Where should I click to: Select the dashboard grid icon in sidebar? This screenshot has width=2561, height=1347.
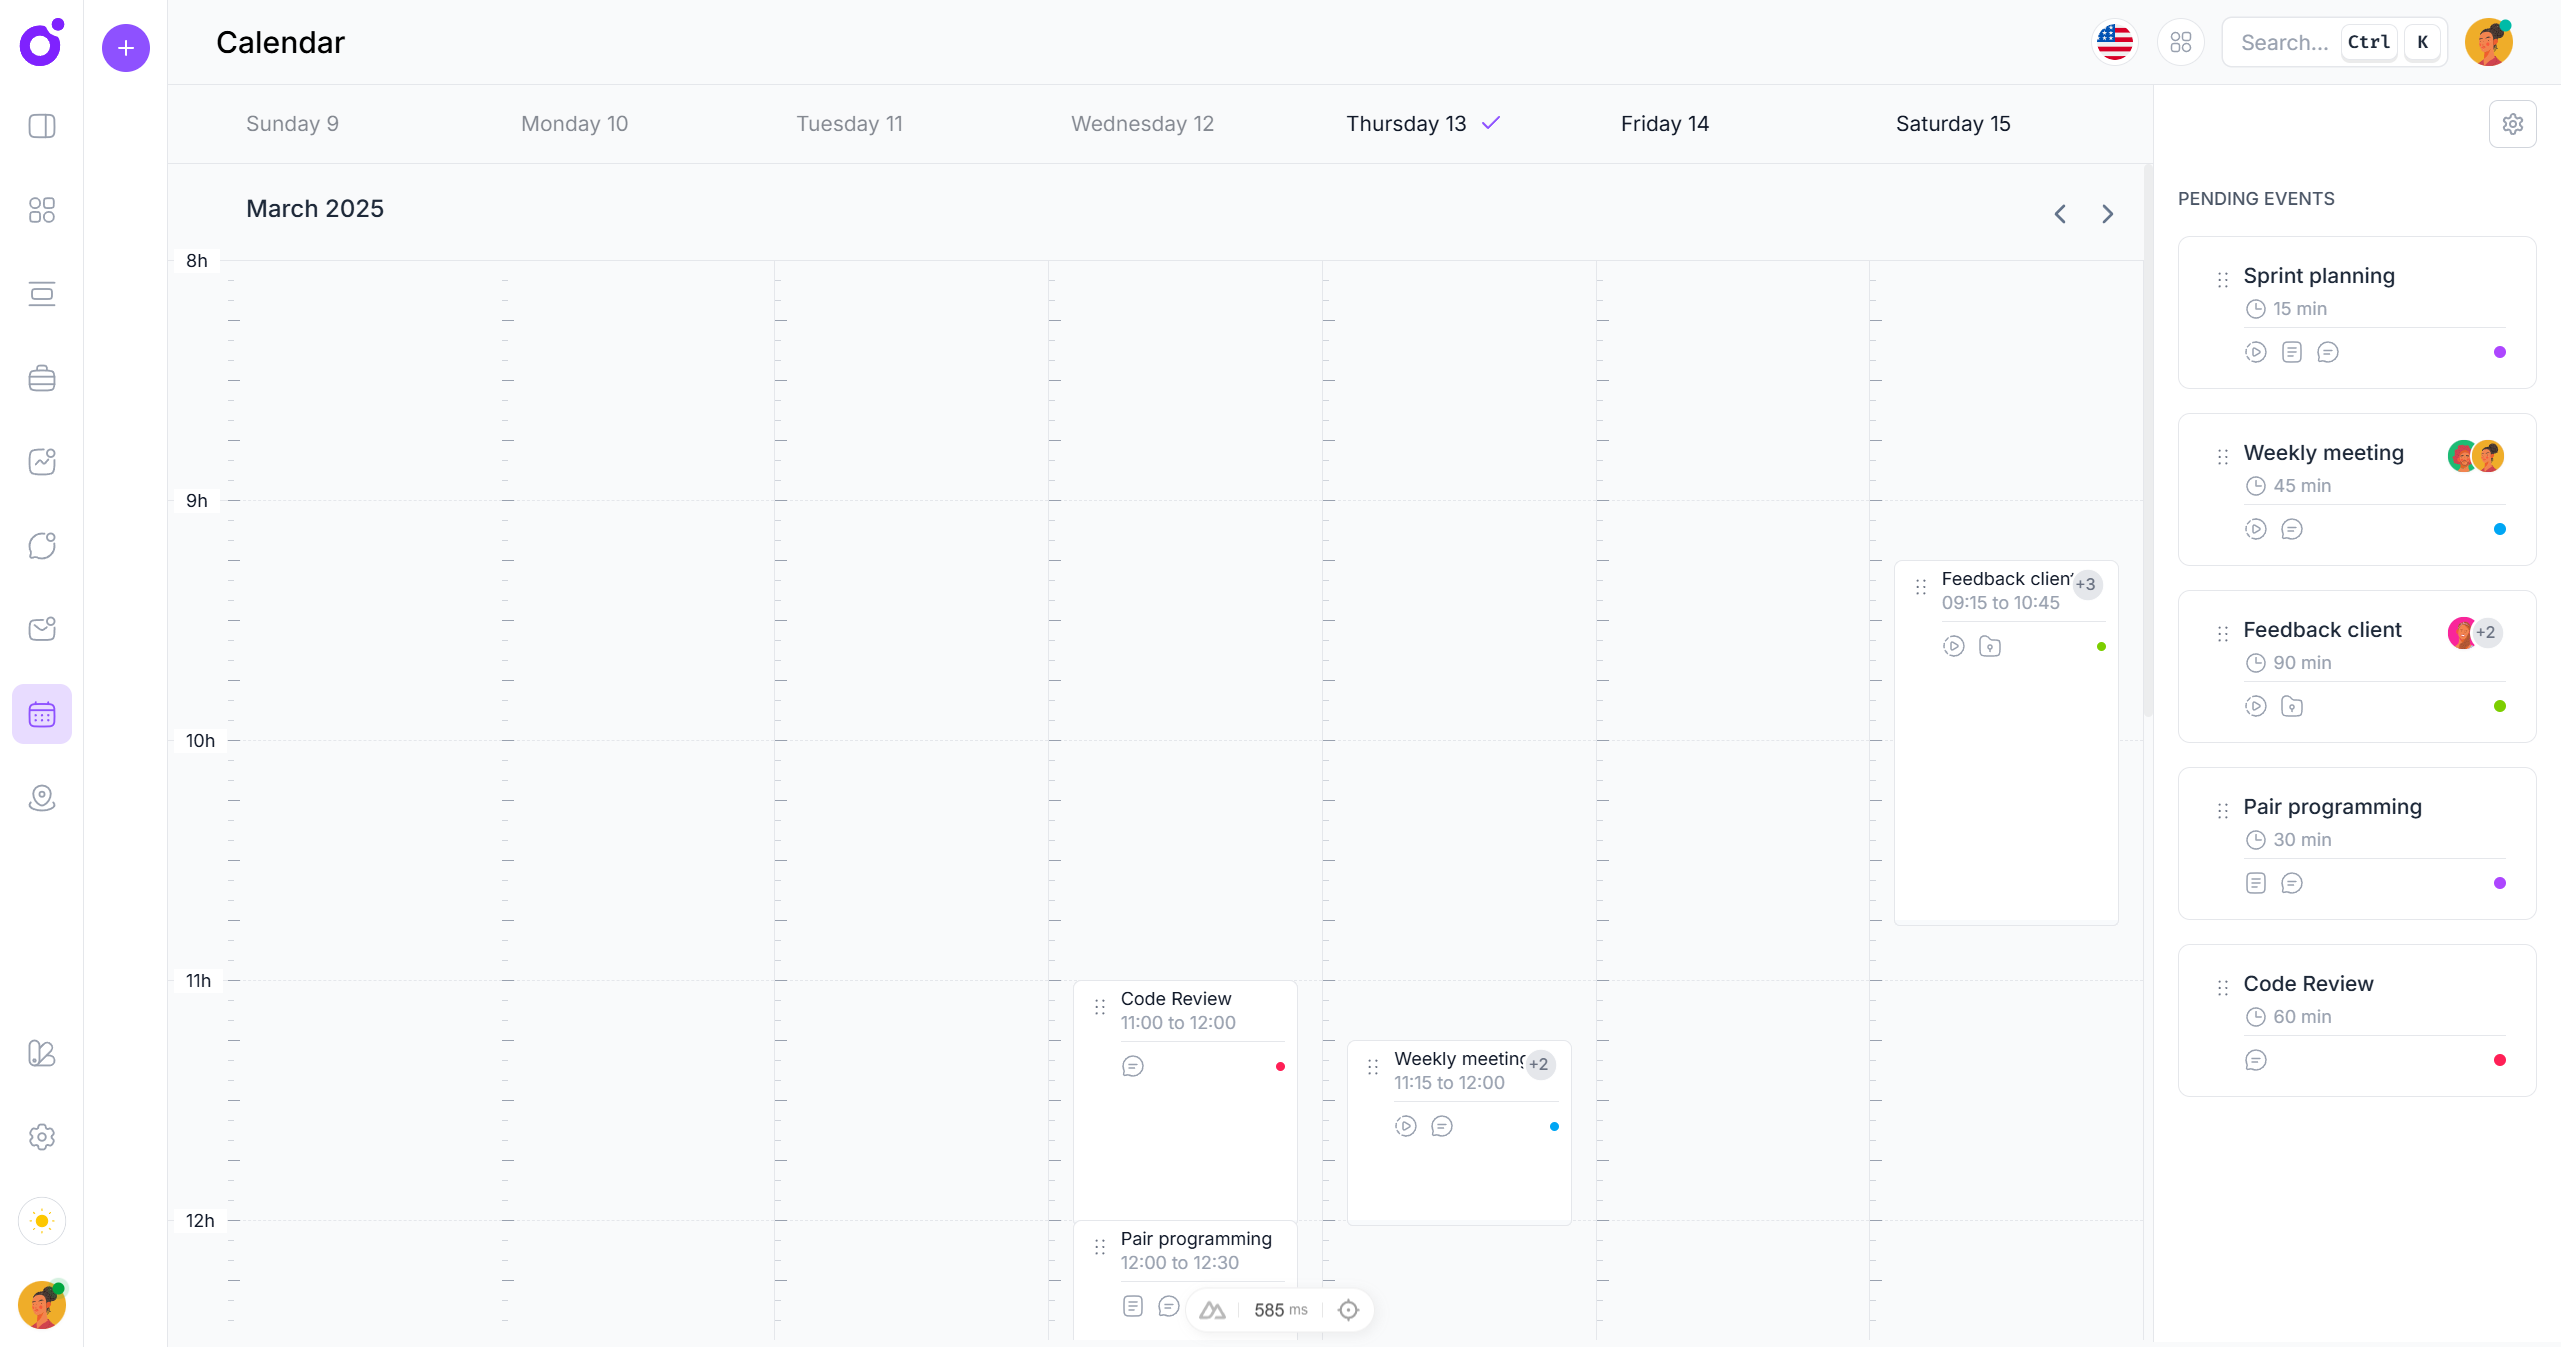(x=42, y=210)
